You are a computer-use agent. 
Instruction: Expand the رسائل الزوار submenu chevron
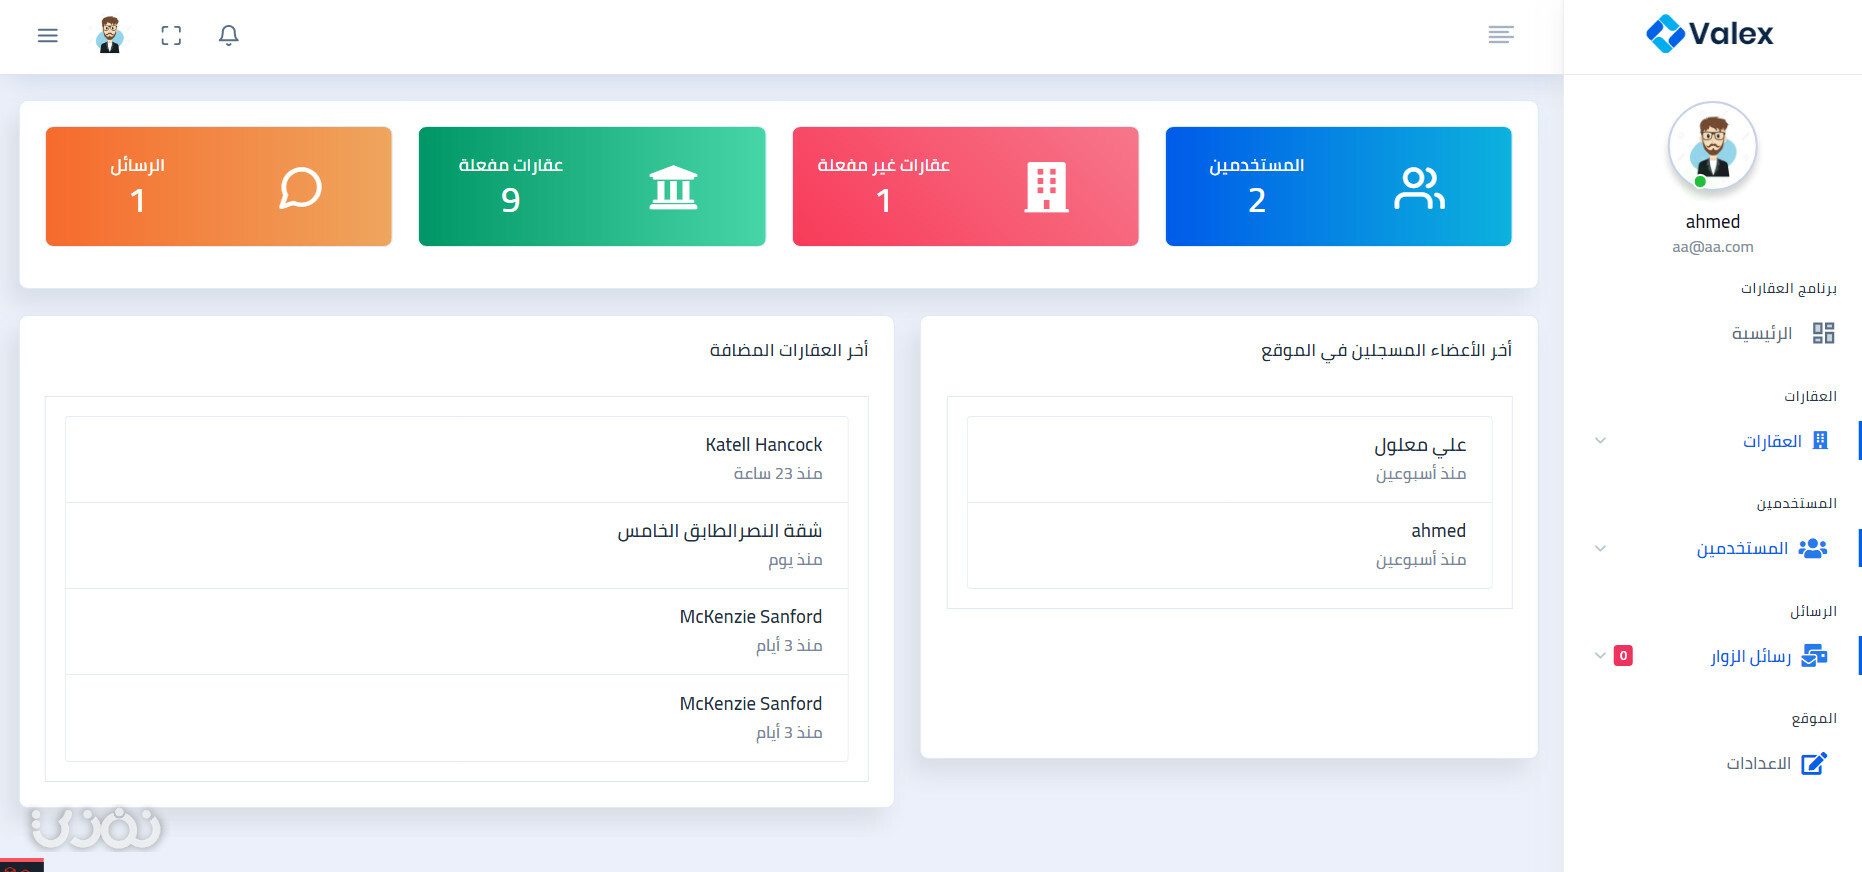click(x=1600, y=656)
